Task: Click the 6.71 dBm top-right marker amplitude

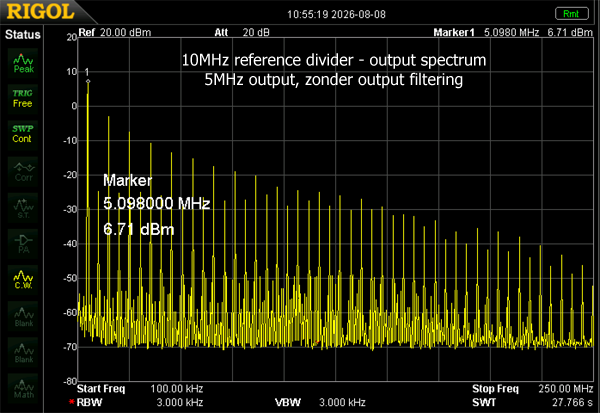Action: click(x=570, y=33)
